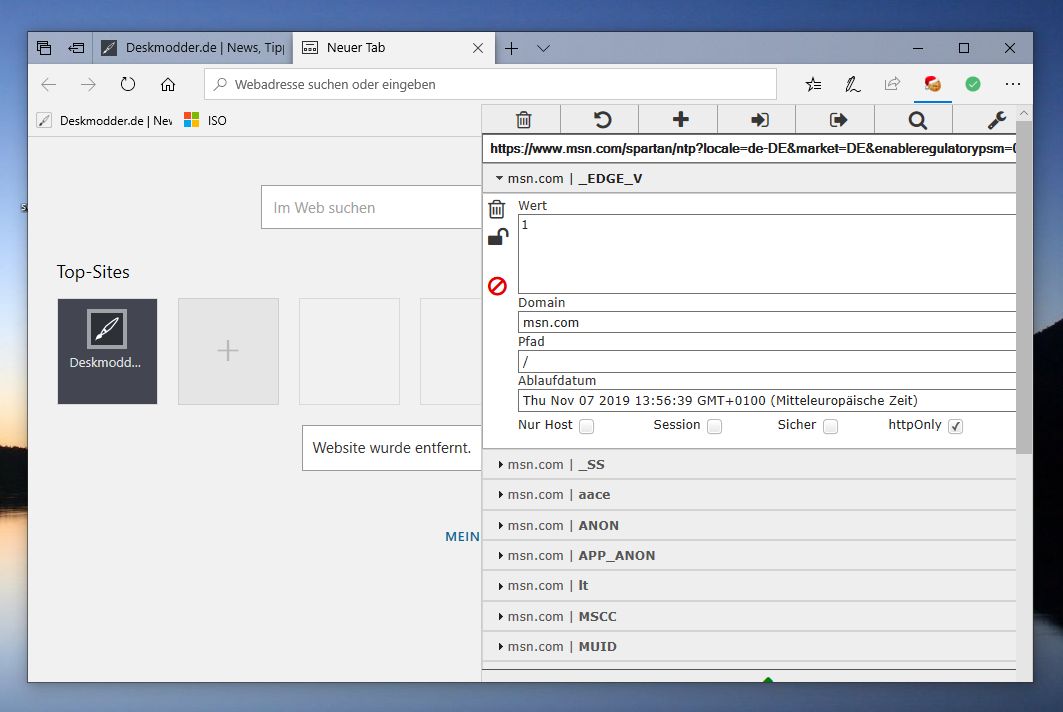This screenshot has height=712, width=1063.
Task: Refresh the current page
Action: [127, 84]
